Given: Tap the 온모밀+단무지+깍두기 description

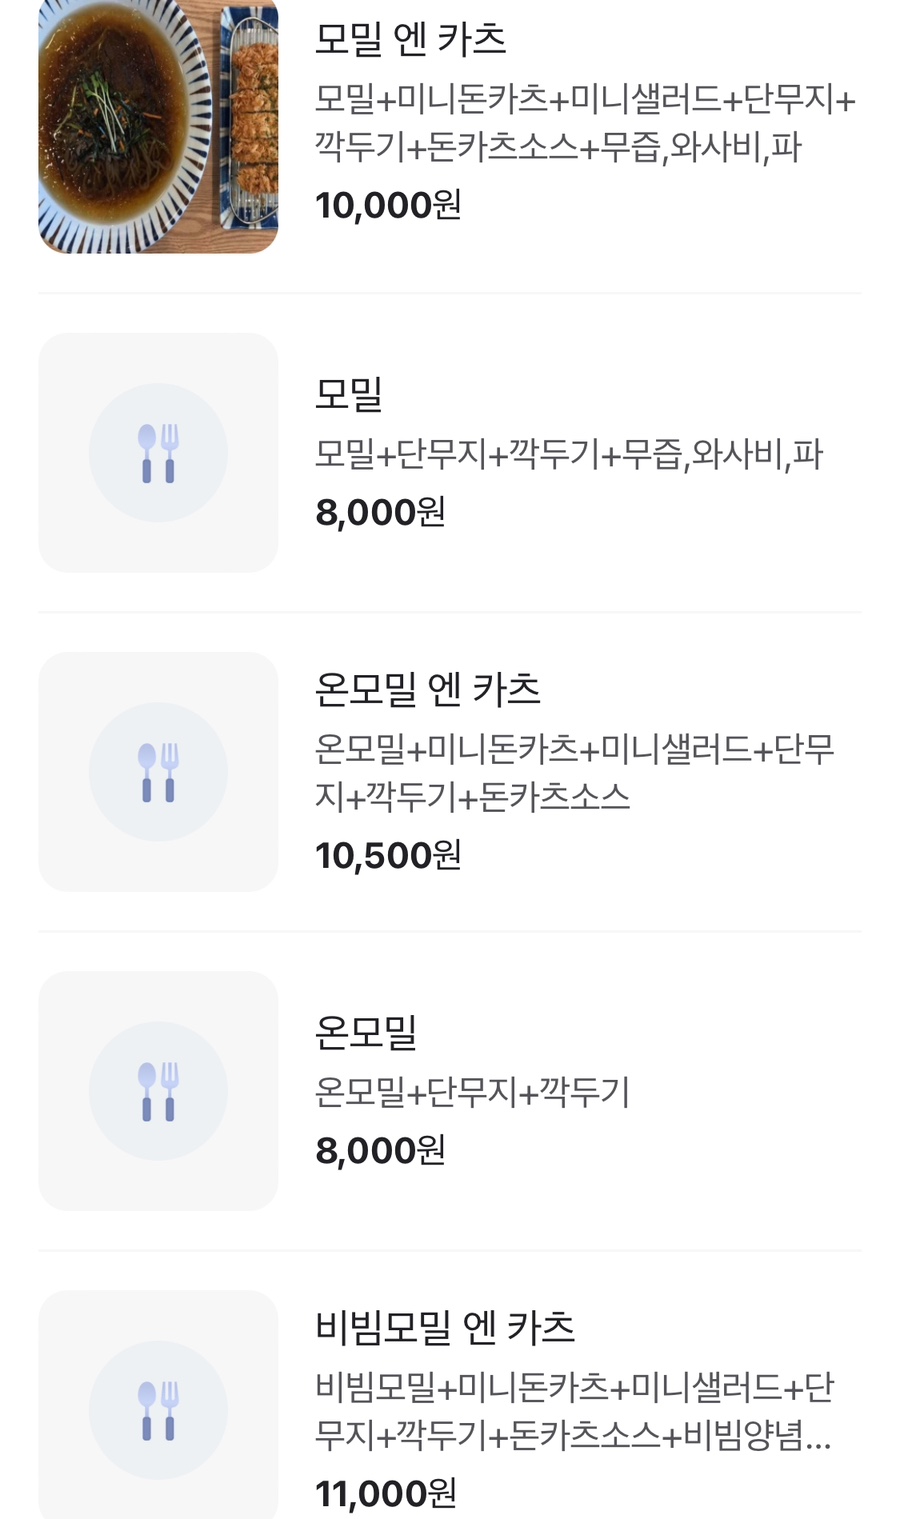Looking at the screenshot, I should tap(472, 1092).
